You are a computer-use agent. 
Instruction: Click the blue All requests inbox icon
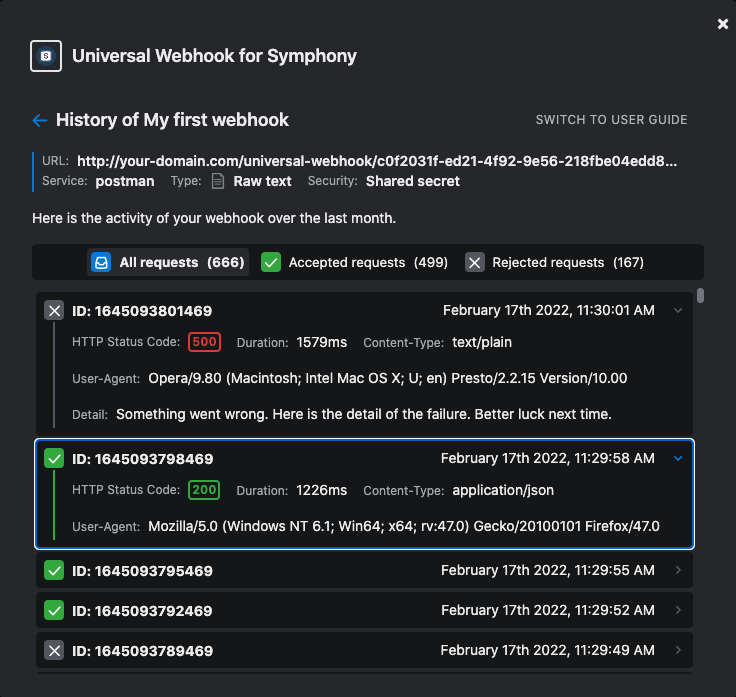[x=101, y=262]
